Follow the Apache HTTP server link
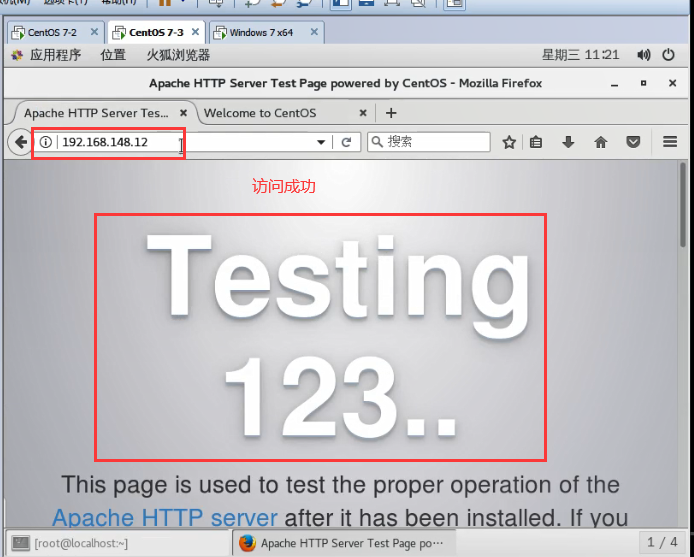 (x=165, y=517)
